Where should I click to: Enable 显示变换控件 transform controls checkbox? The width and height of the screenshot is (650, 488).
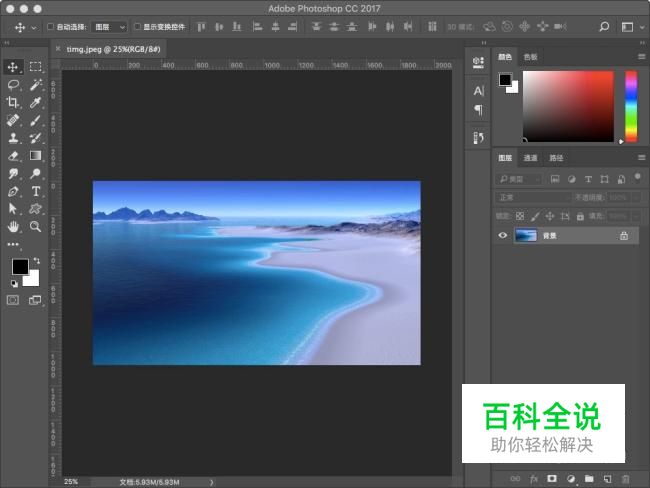(138, 27)
